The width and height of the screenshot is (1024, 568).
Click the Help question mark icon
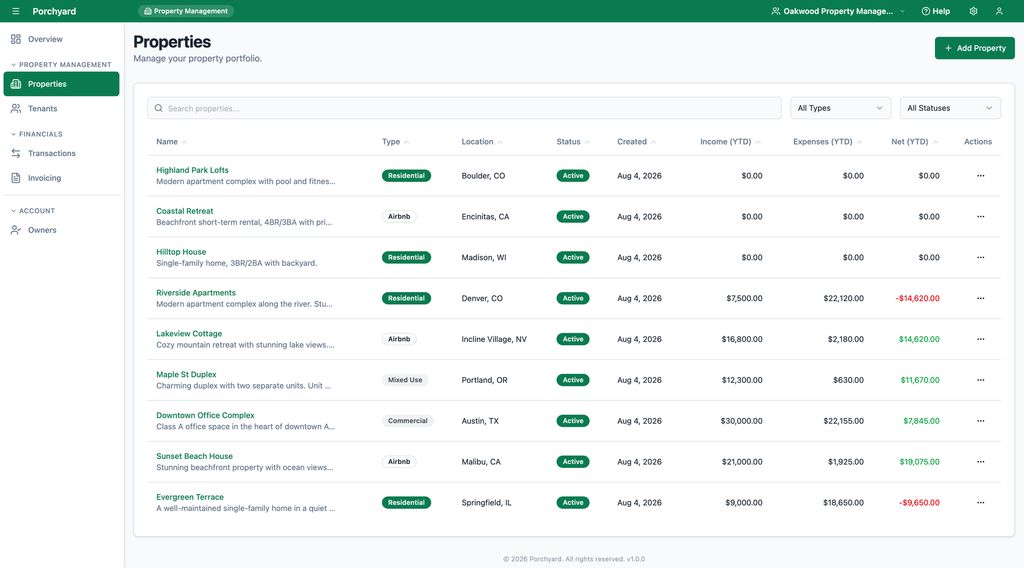point(925,11)
